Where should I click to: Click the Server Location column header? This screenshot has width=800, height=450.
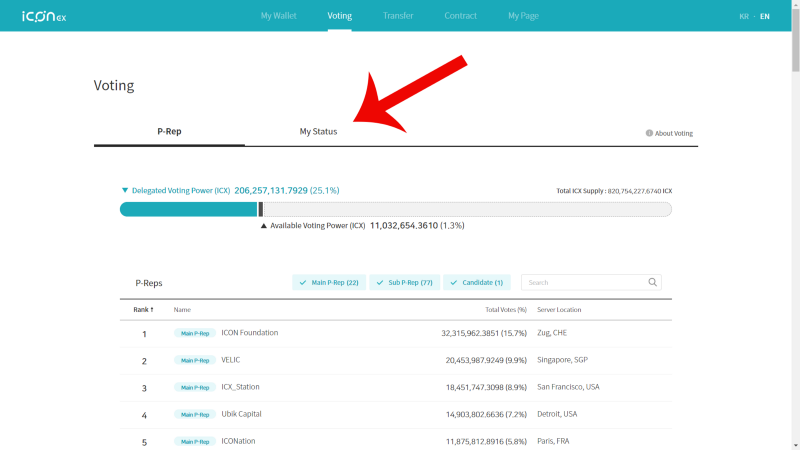[559, 310]
